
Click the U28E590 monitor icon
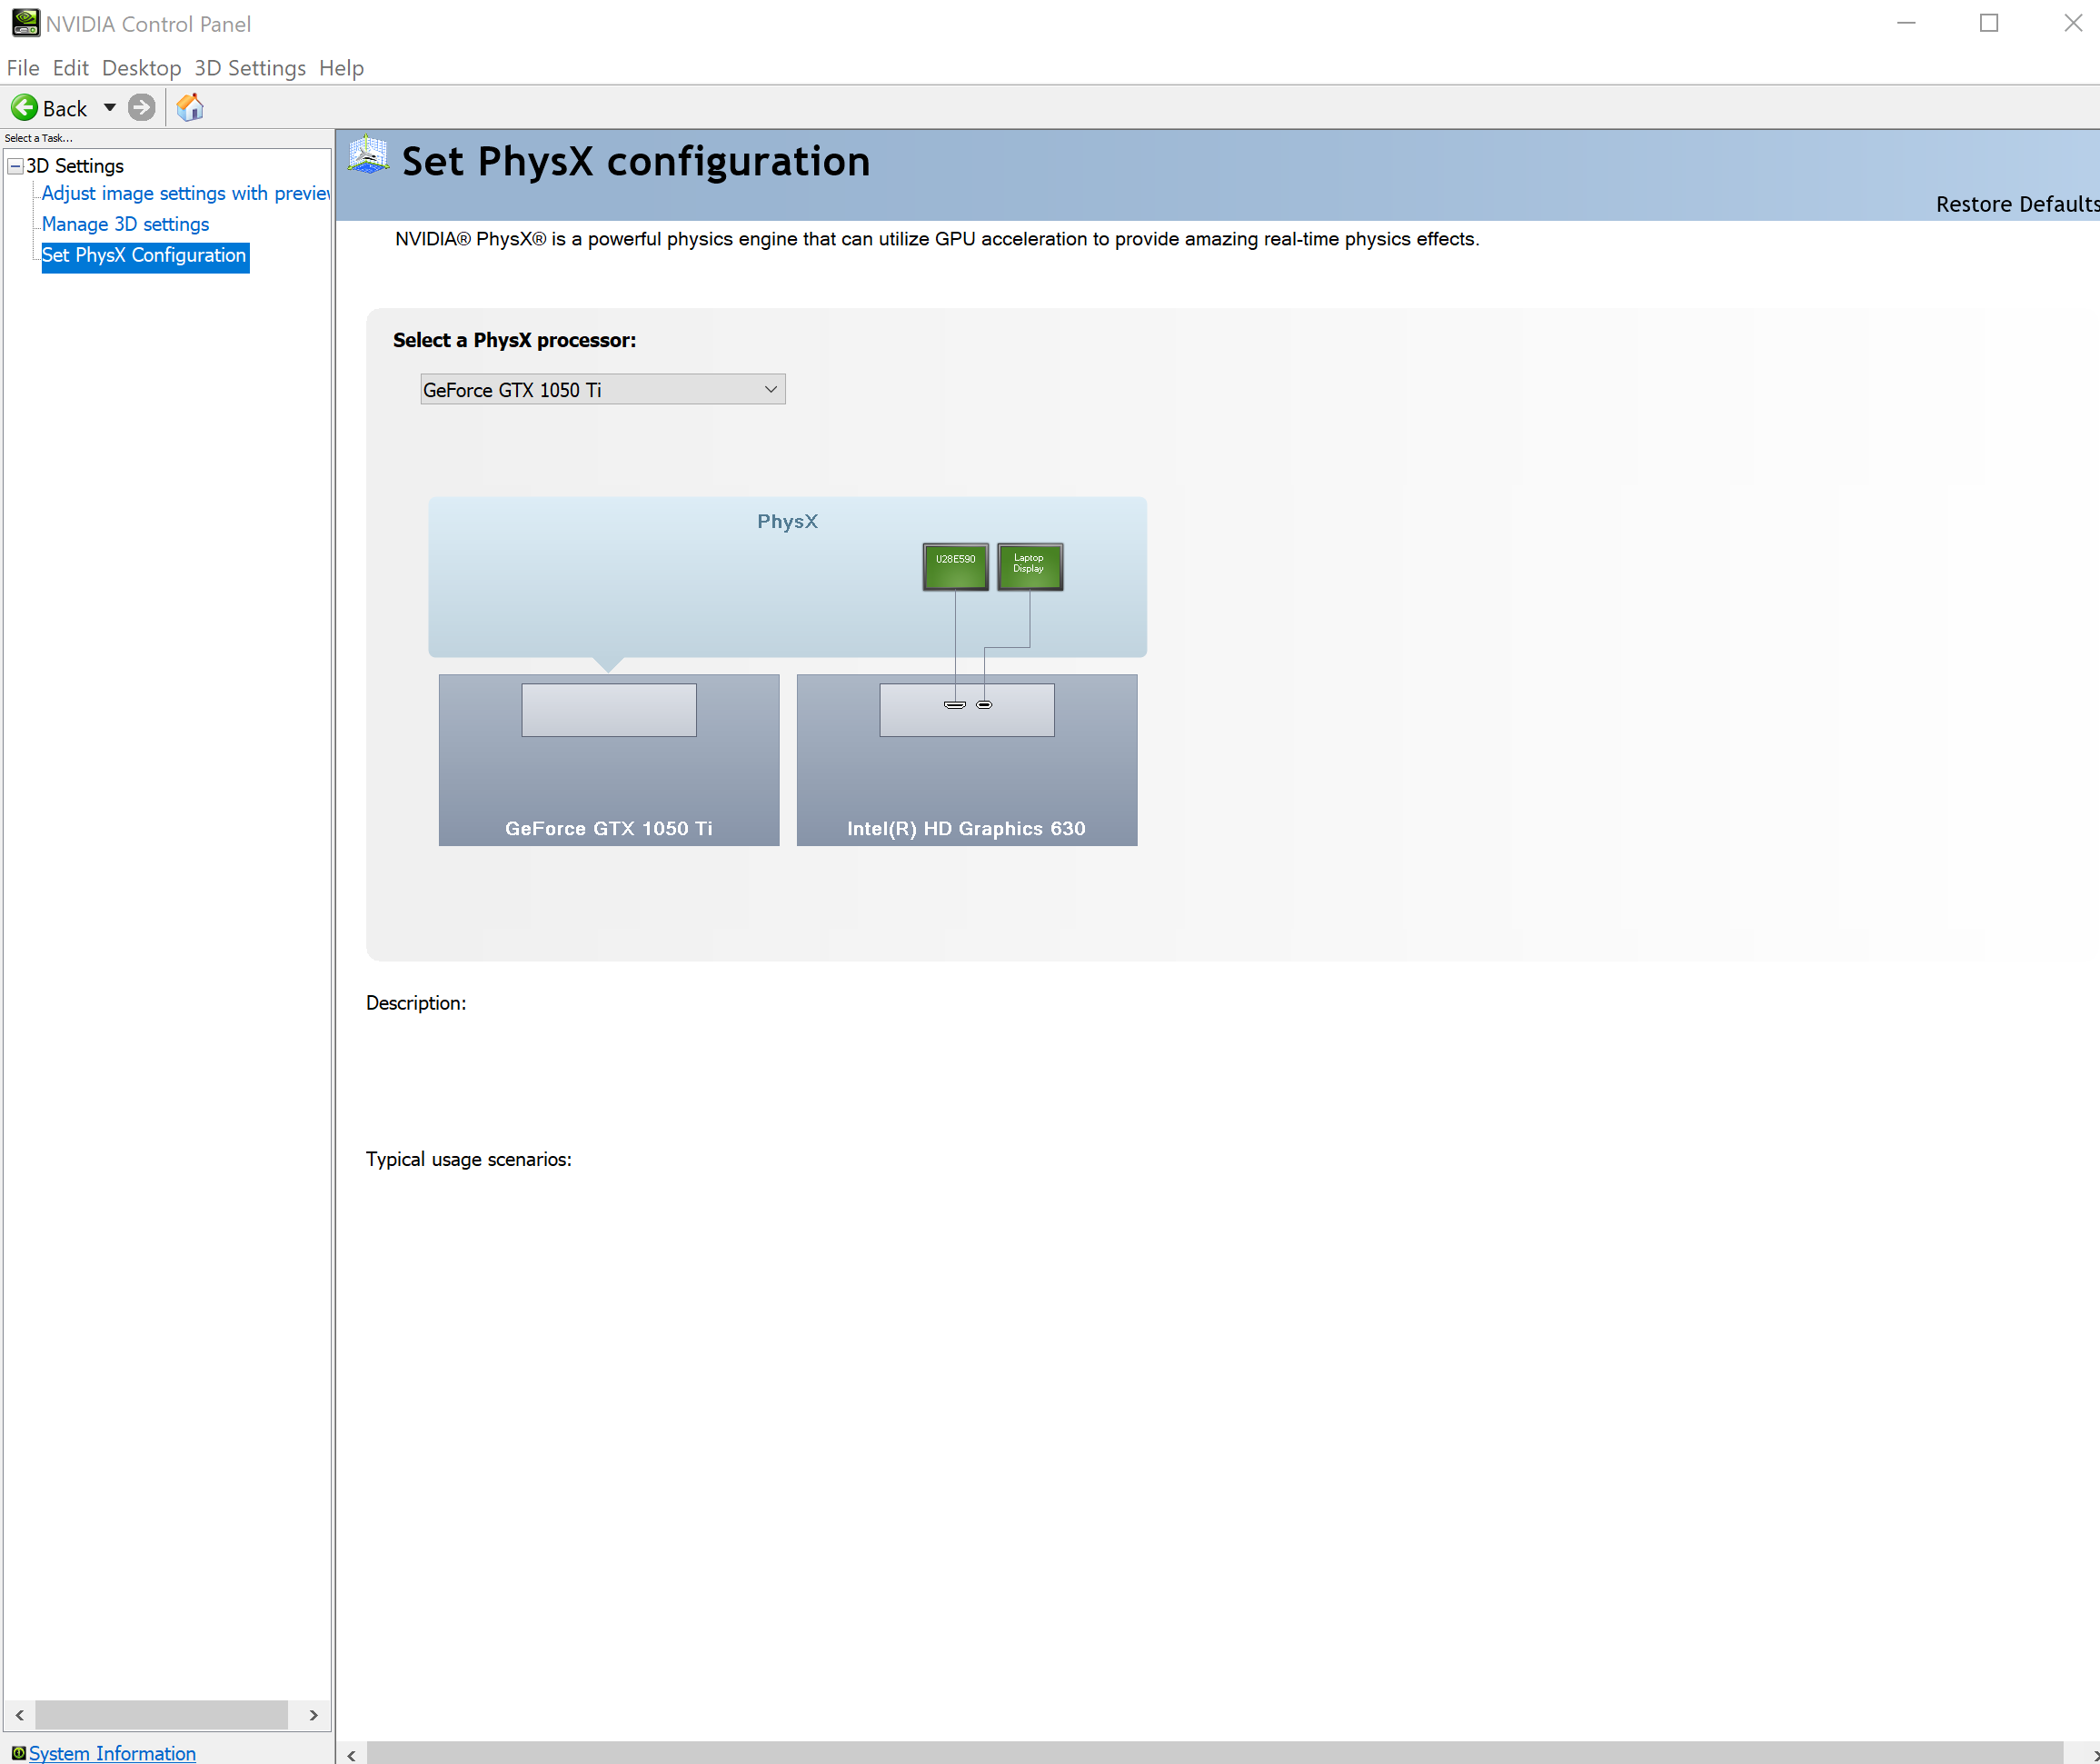[x=955, y=566]
